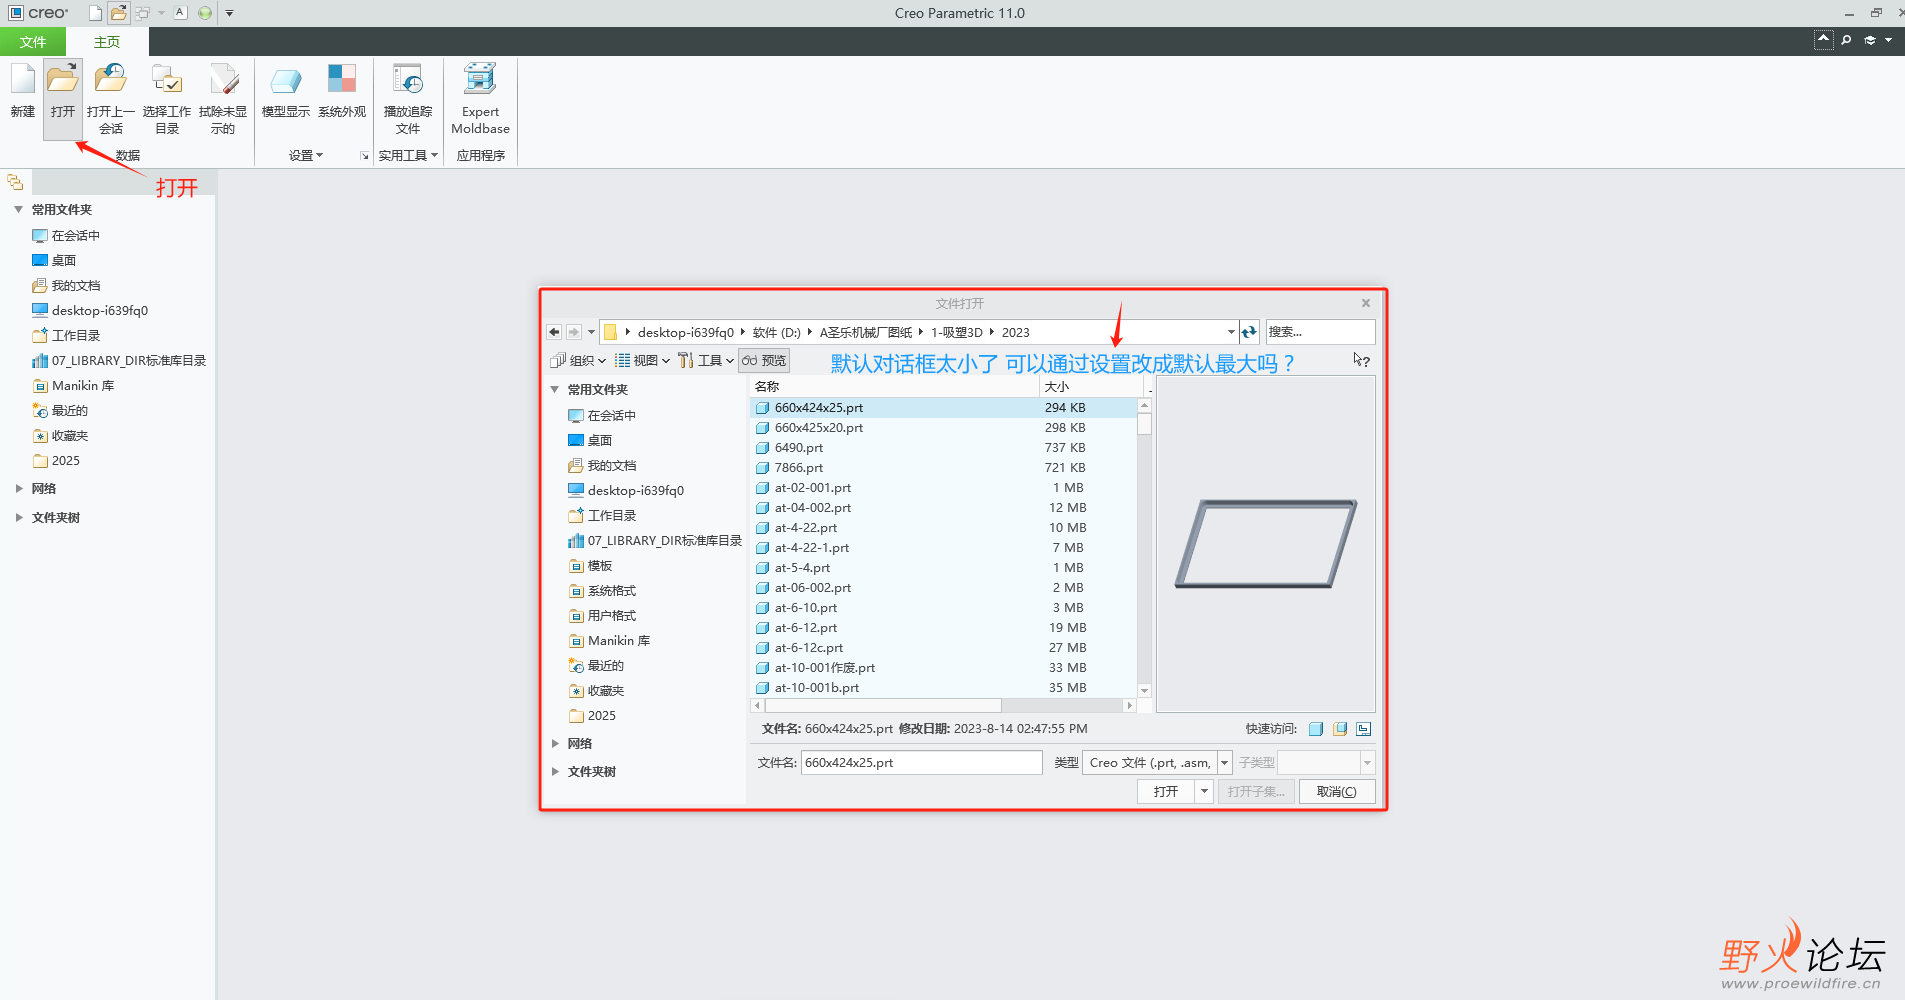Screen dimensions: 1905x1000
Task: Open the 工具 tools dropdown
Action: point(706,361)
